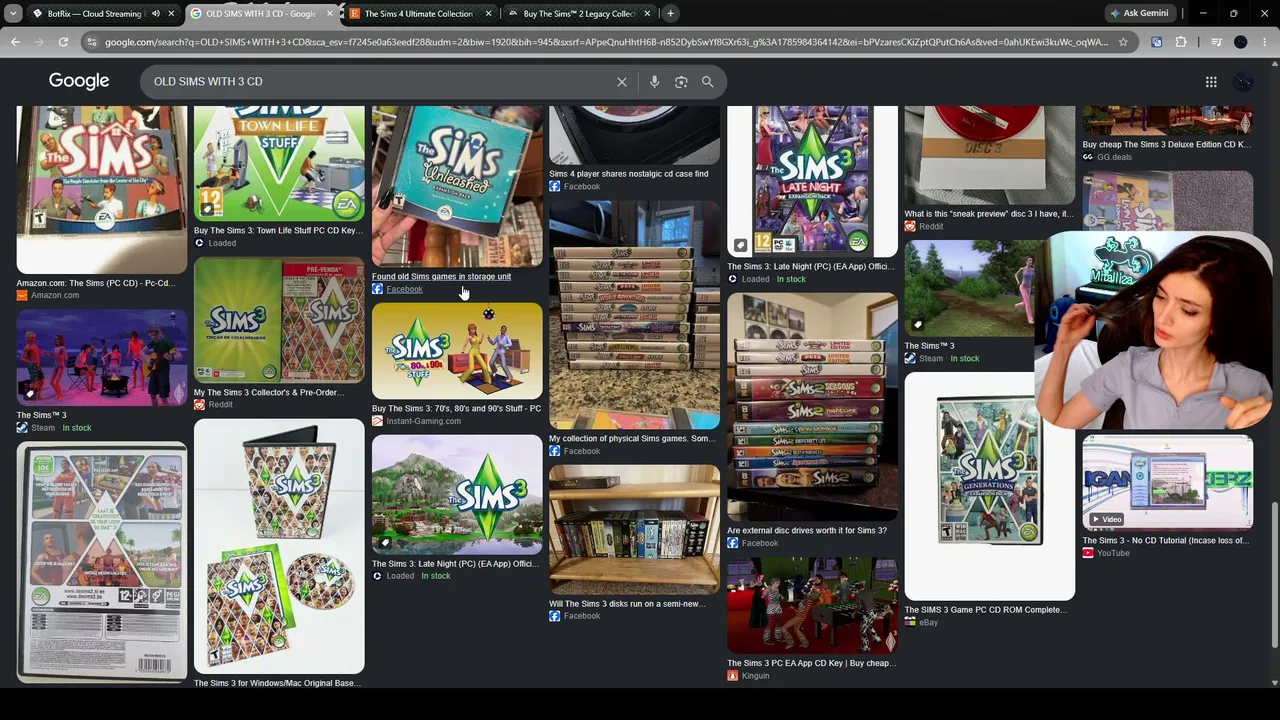Close the BotRix Cloud Streaming tab

[171, 14]
